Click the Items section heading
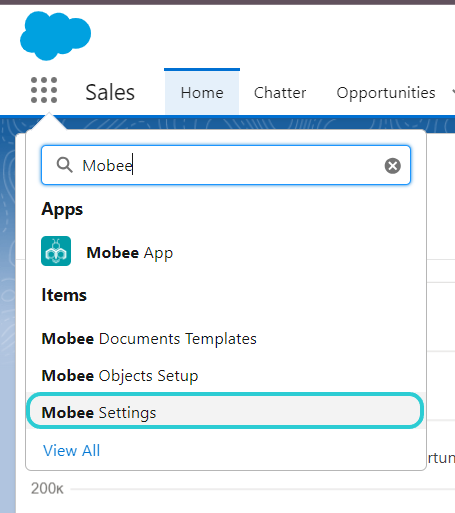Viewport: 455px width, 513px height. (x=64, y=295)
